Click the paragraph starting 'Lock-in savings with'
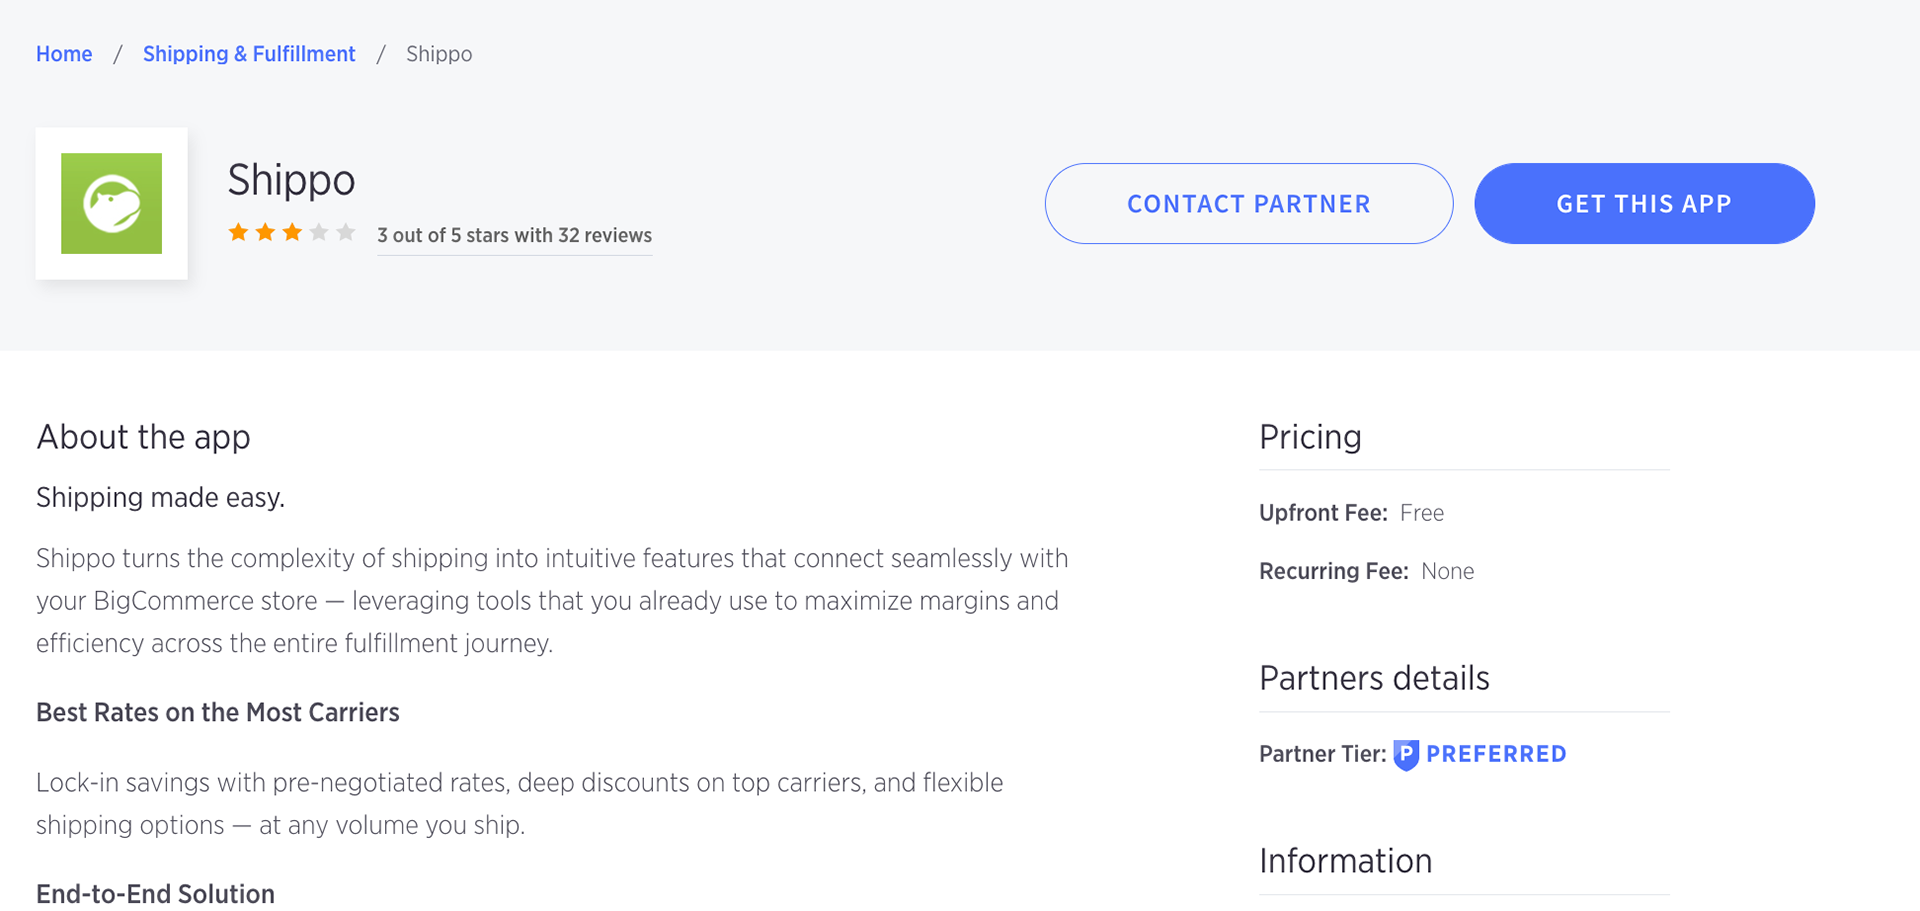This screenshot has width=1920, height=911. [520, 803]
